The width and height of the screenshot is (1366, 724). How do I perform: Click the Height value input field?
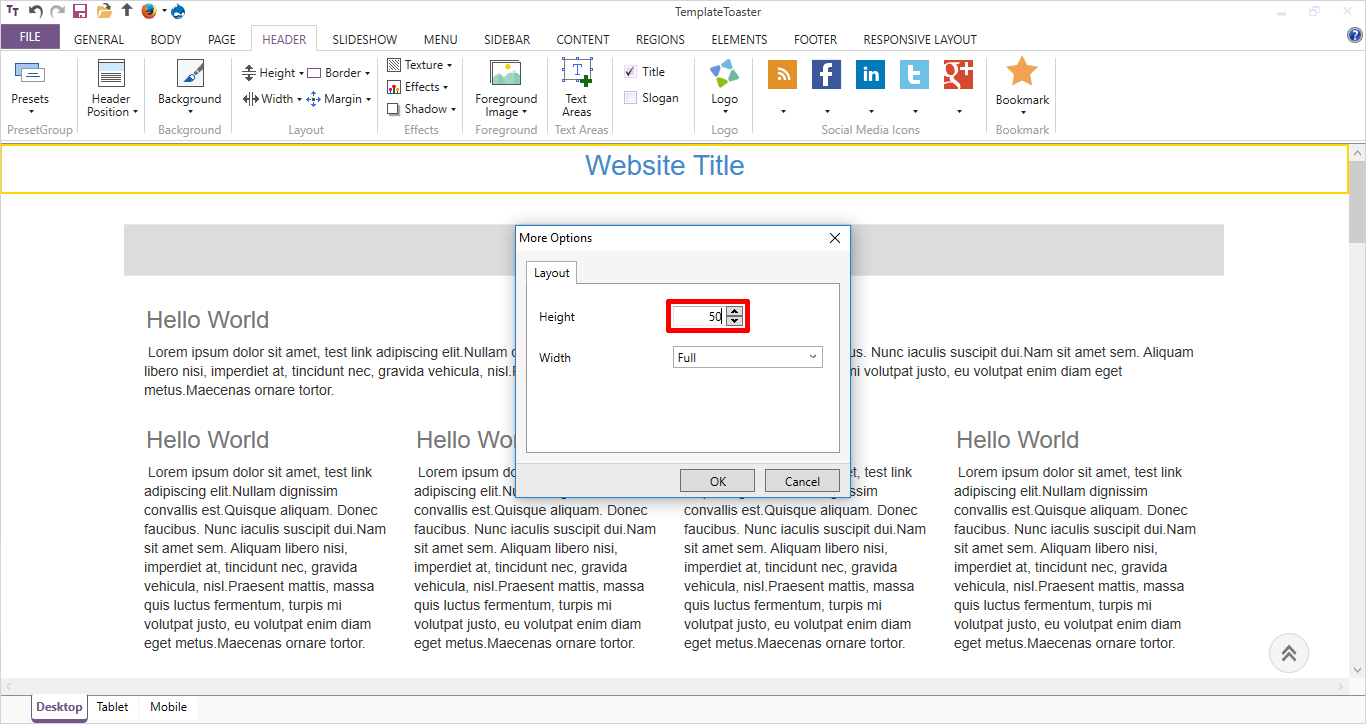pyautogui.click(x=698, y=317)
